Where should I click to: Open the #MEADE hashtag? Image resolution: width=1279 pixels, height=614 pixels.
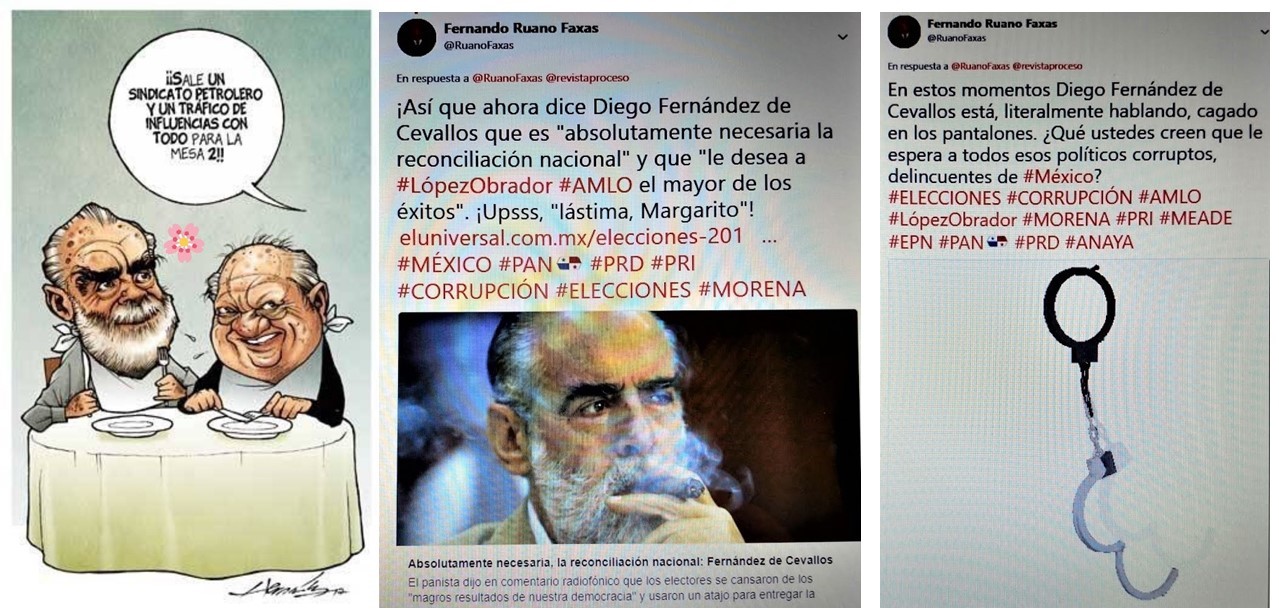[x=1196, y=219]
